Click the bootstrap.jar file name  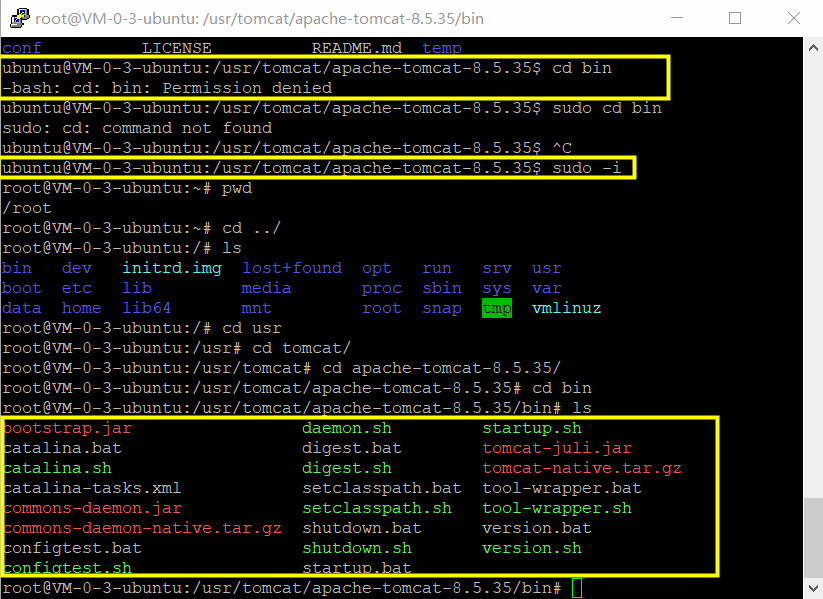click(x=67, y=428)
